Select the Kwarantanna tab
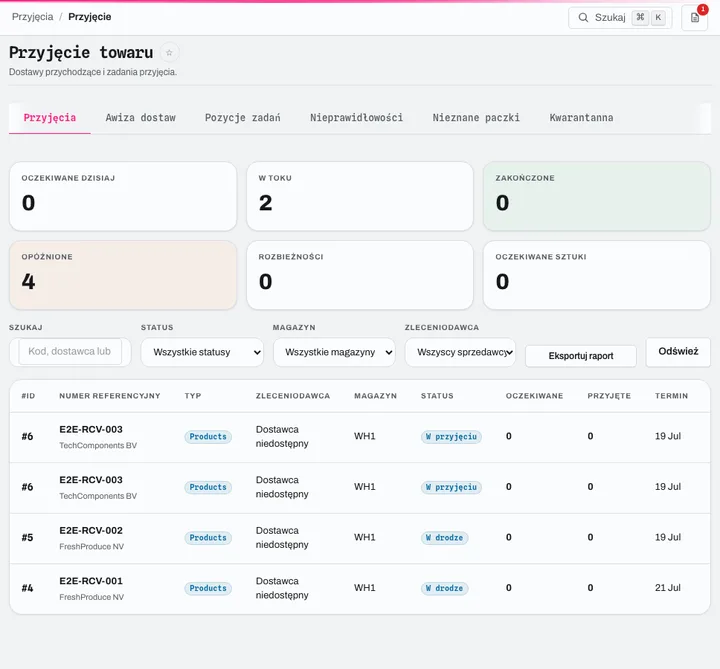 coord(581,118)
